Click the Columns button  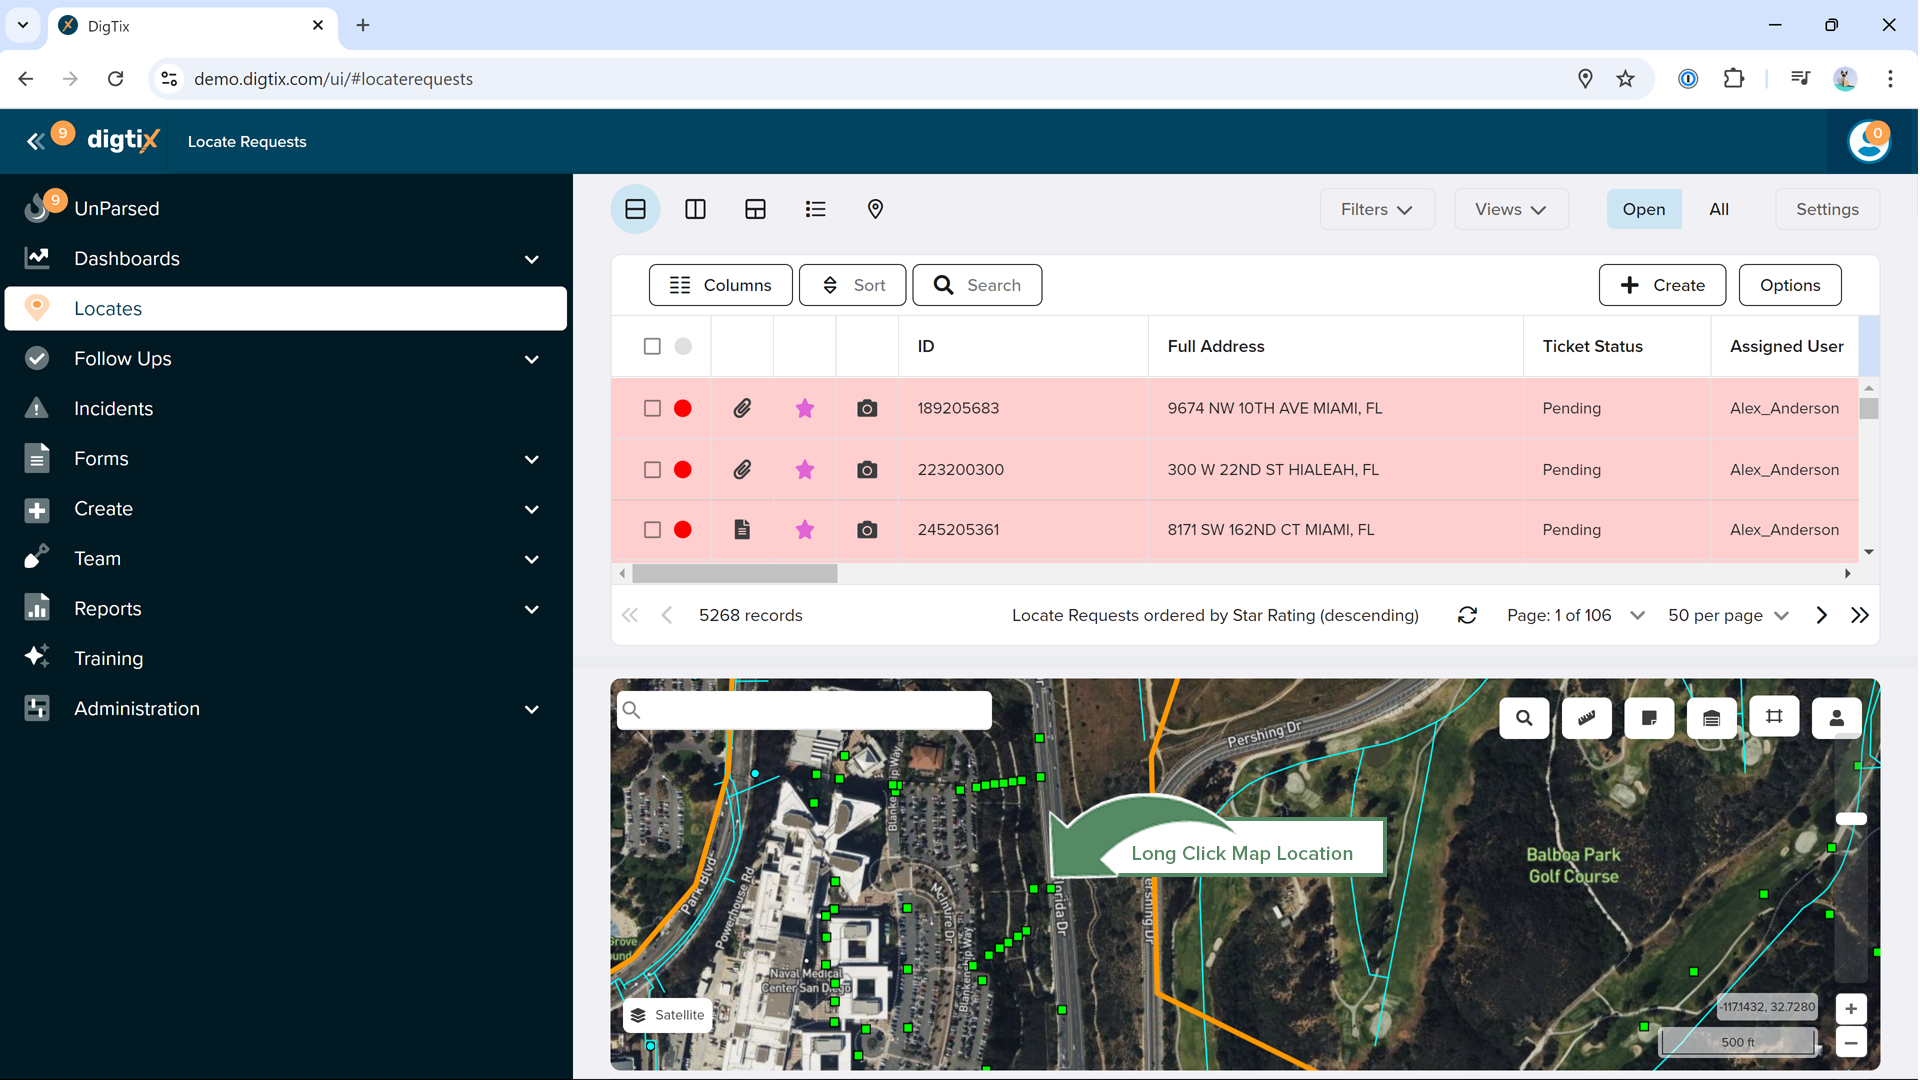[720, 285]
